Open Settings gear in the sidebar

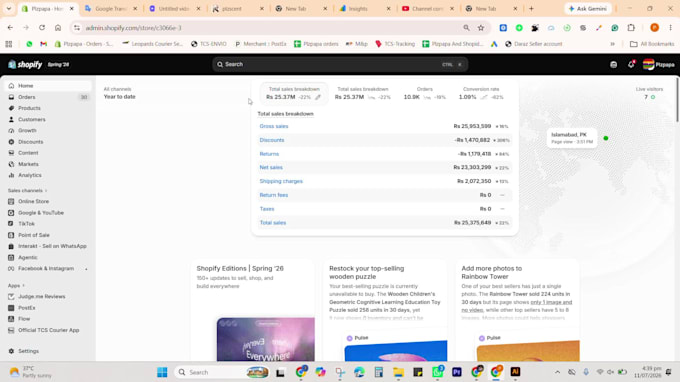click(x=11, y=351)
